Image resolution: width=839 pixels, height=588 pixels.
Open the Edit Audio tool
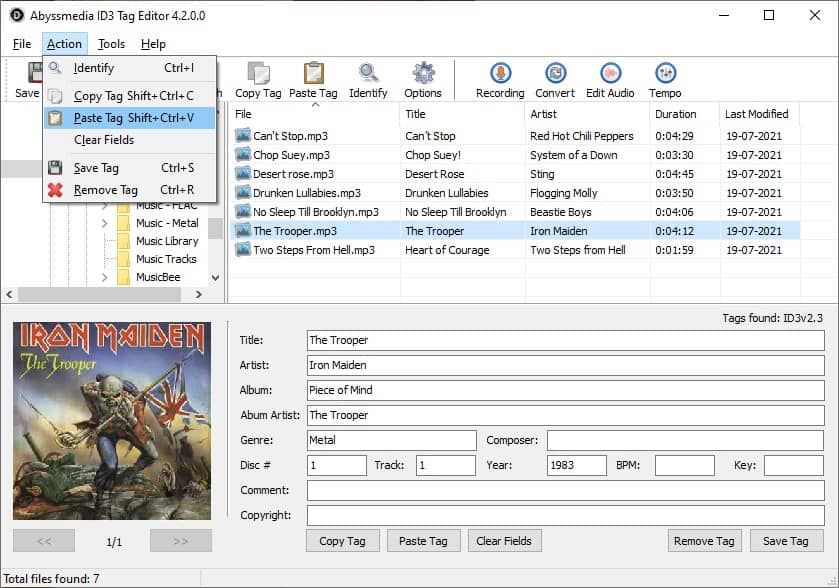(x=610, y=73)
